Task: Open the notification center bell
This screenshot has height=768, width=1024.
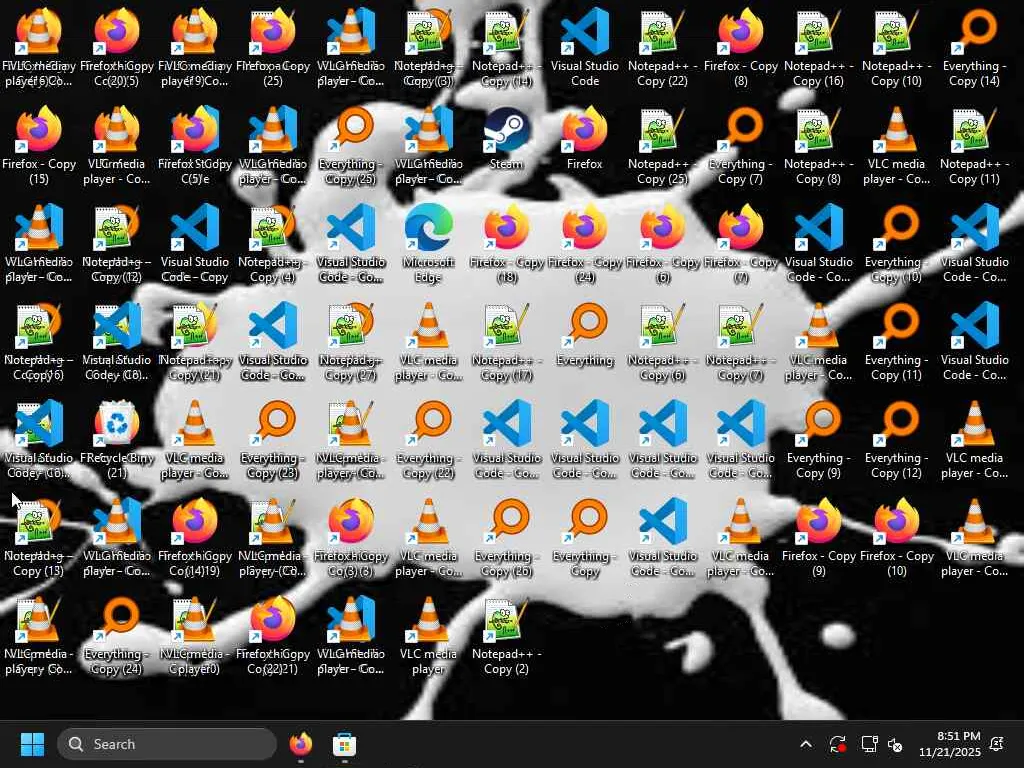Action: click(997, 744)
